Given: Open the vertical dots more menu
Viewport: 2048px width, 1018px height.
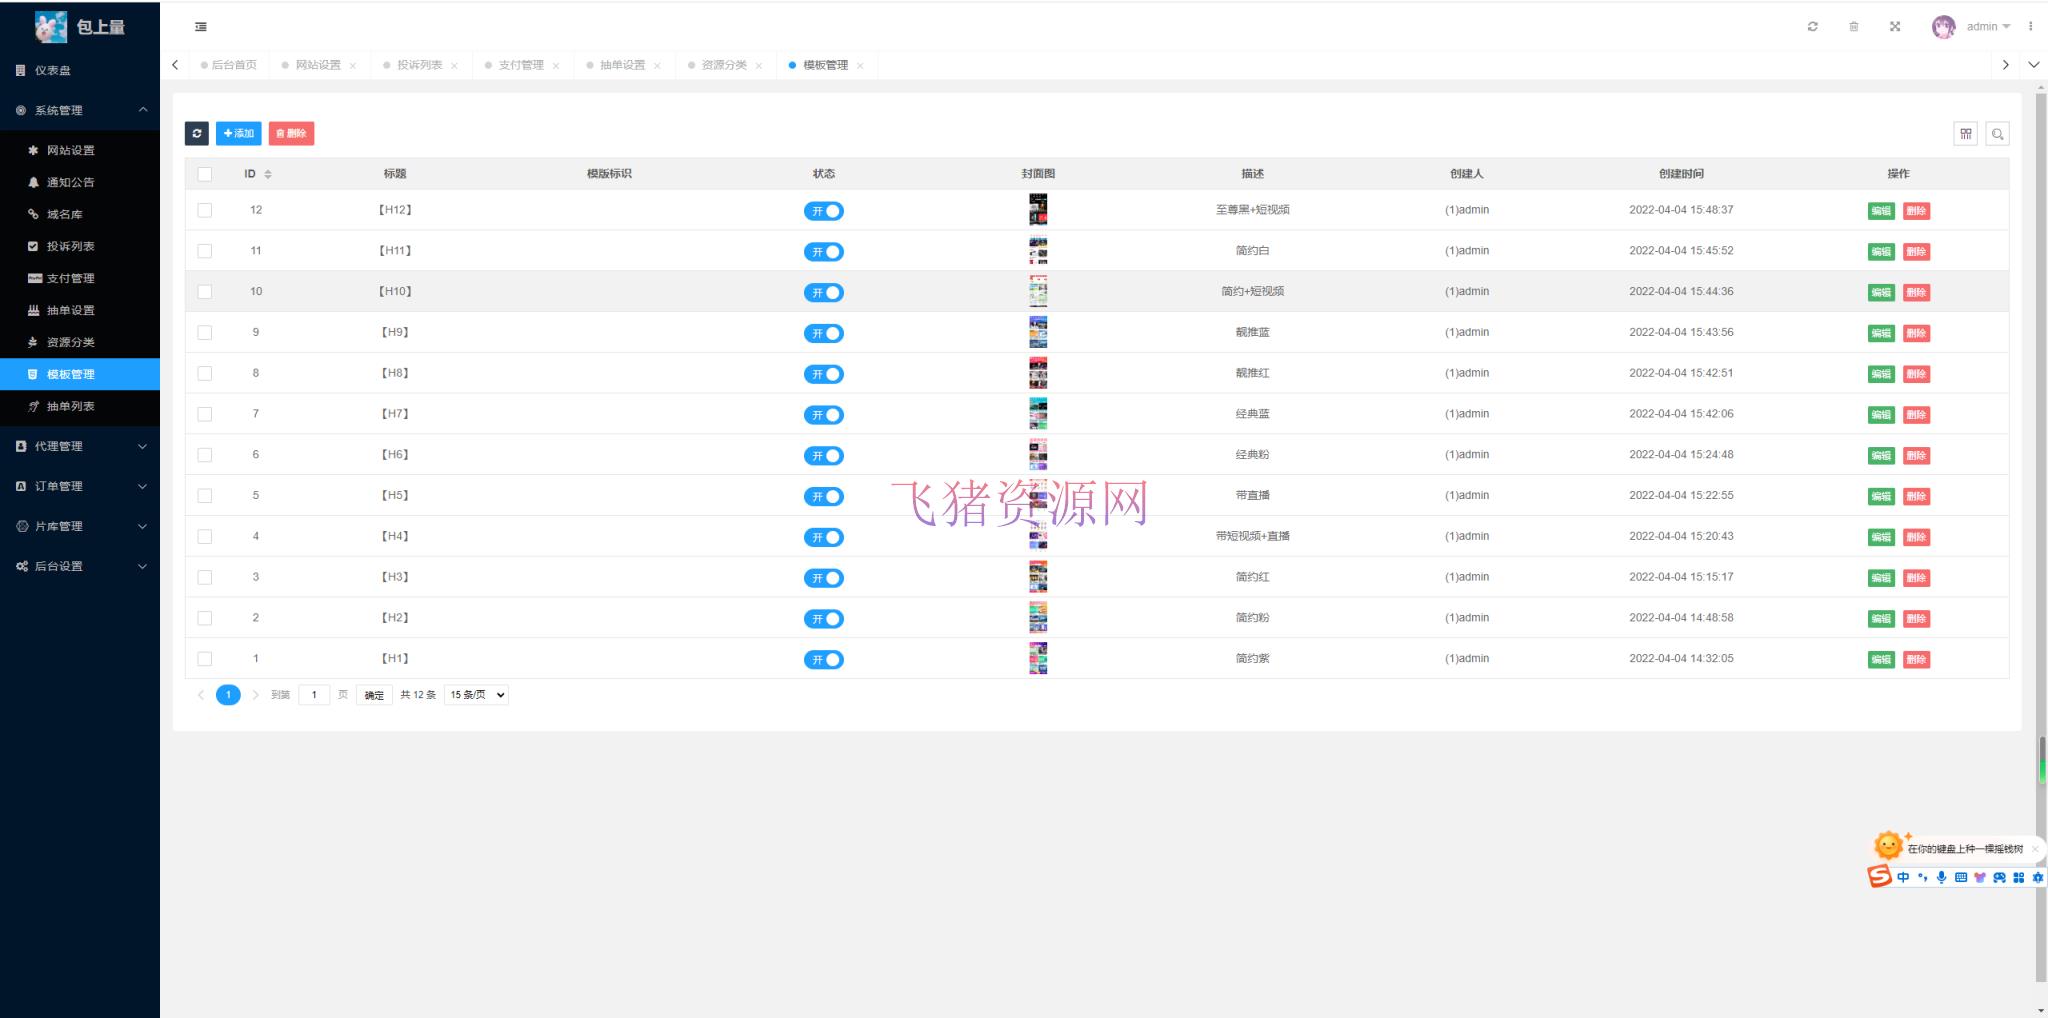Looking at the screenshot, I should click(x=2030, y=27).
